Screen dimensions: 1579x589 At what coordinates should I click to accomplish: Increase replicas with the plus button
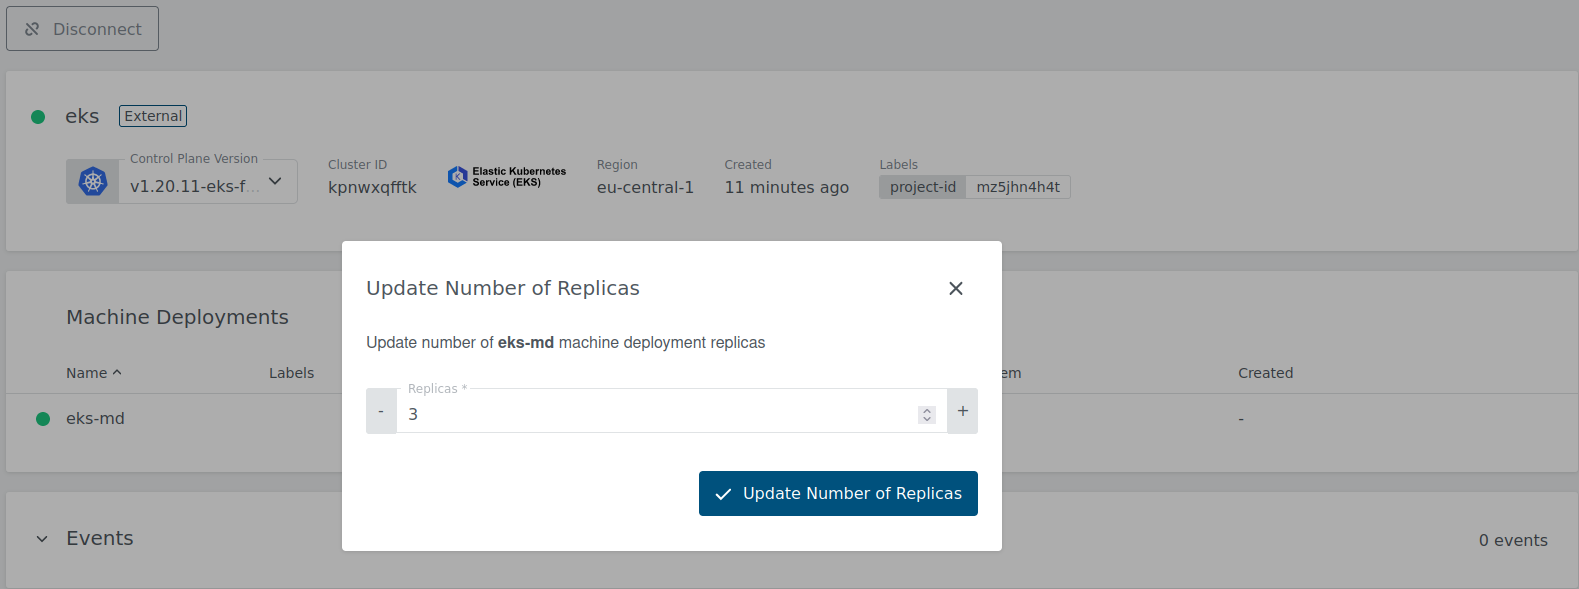[x=962, y=411]
